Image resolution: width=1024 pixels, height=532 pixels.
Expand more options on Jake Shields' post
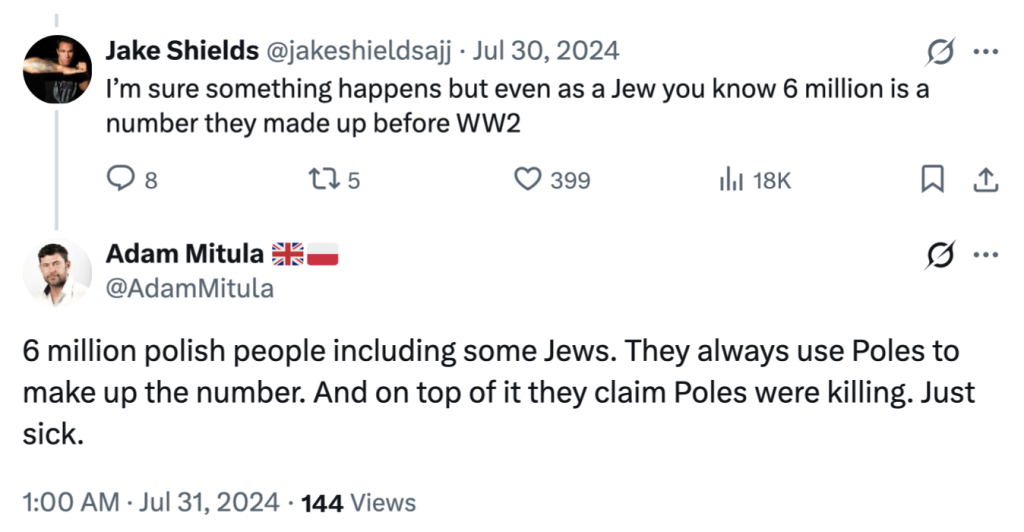point(986,51)
